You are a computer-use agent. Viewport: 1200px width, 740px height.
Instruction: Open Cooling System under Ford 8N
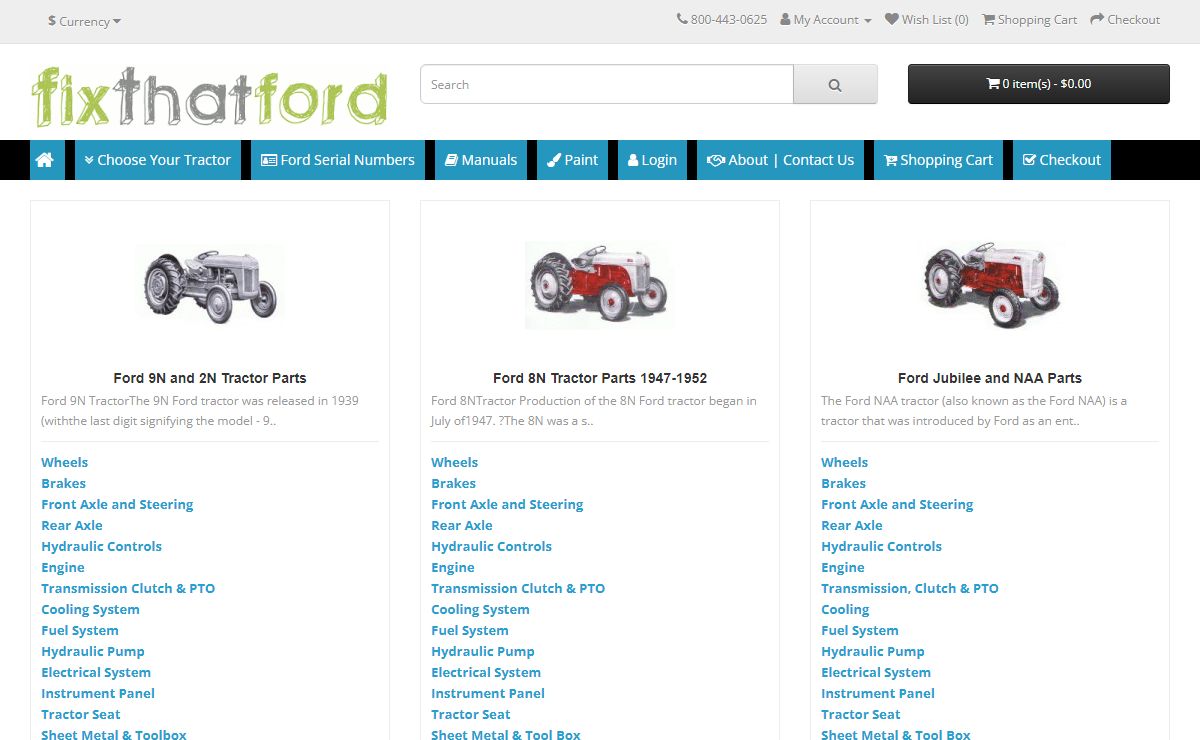pos(480,609)
